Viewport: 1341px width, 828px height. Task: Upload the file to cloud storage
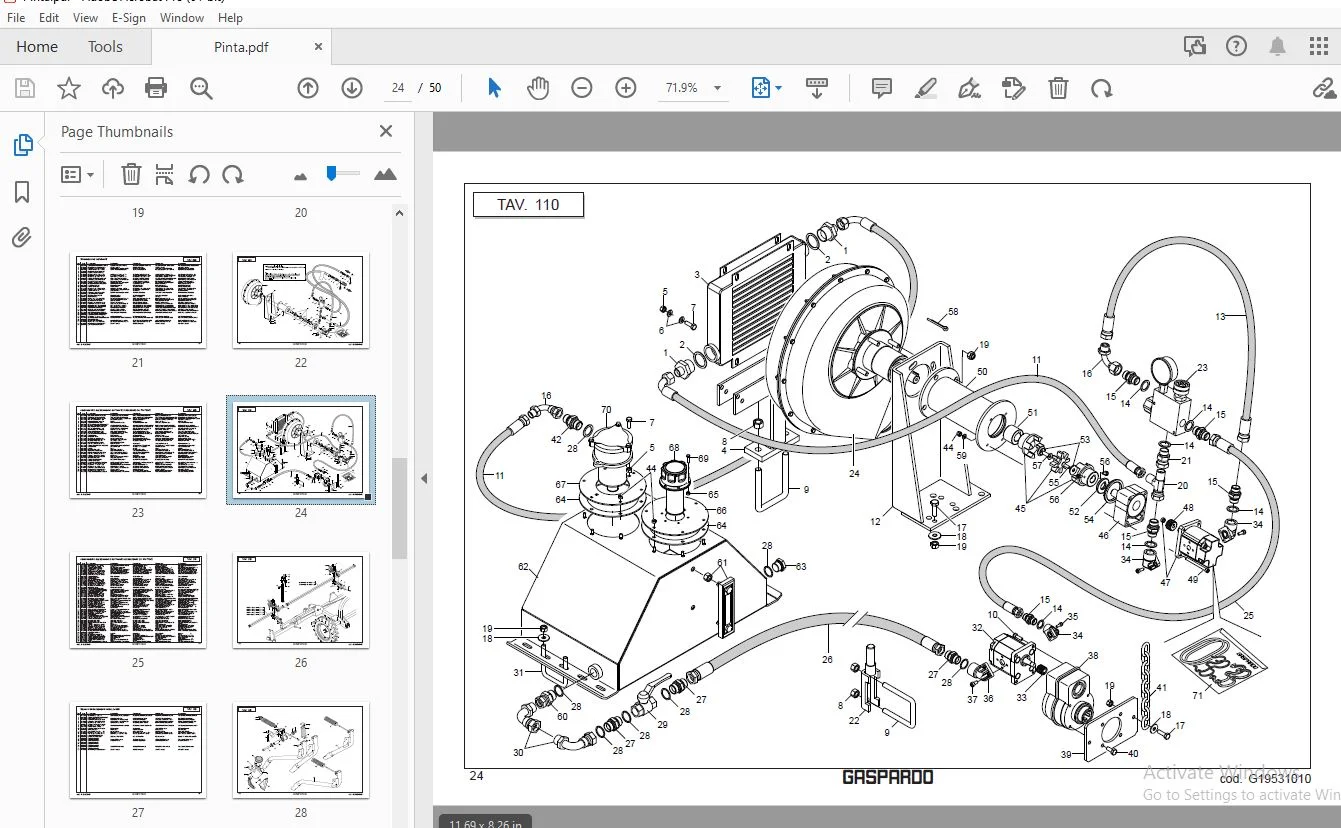tap(113, 88)
